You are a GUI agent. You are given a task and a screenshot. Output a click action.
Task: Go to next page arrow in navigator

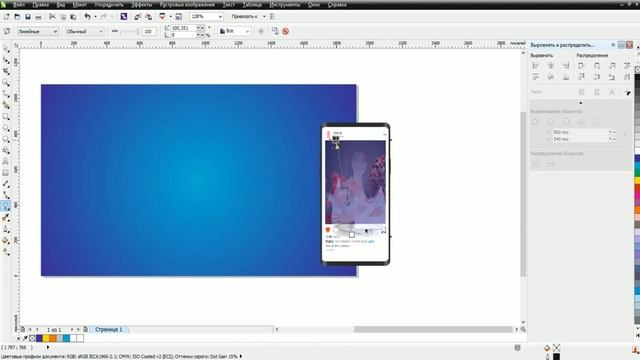72,329
